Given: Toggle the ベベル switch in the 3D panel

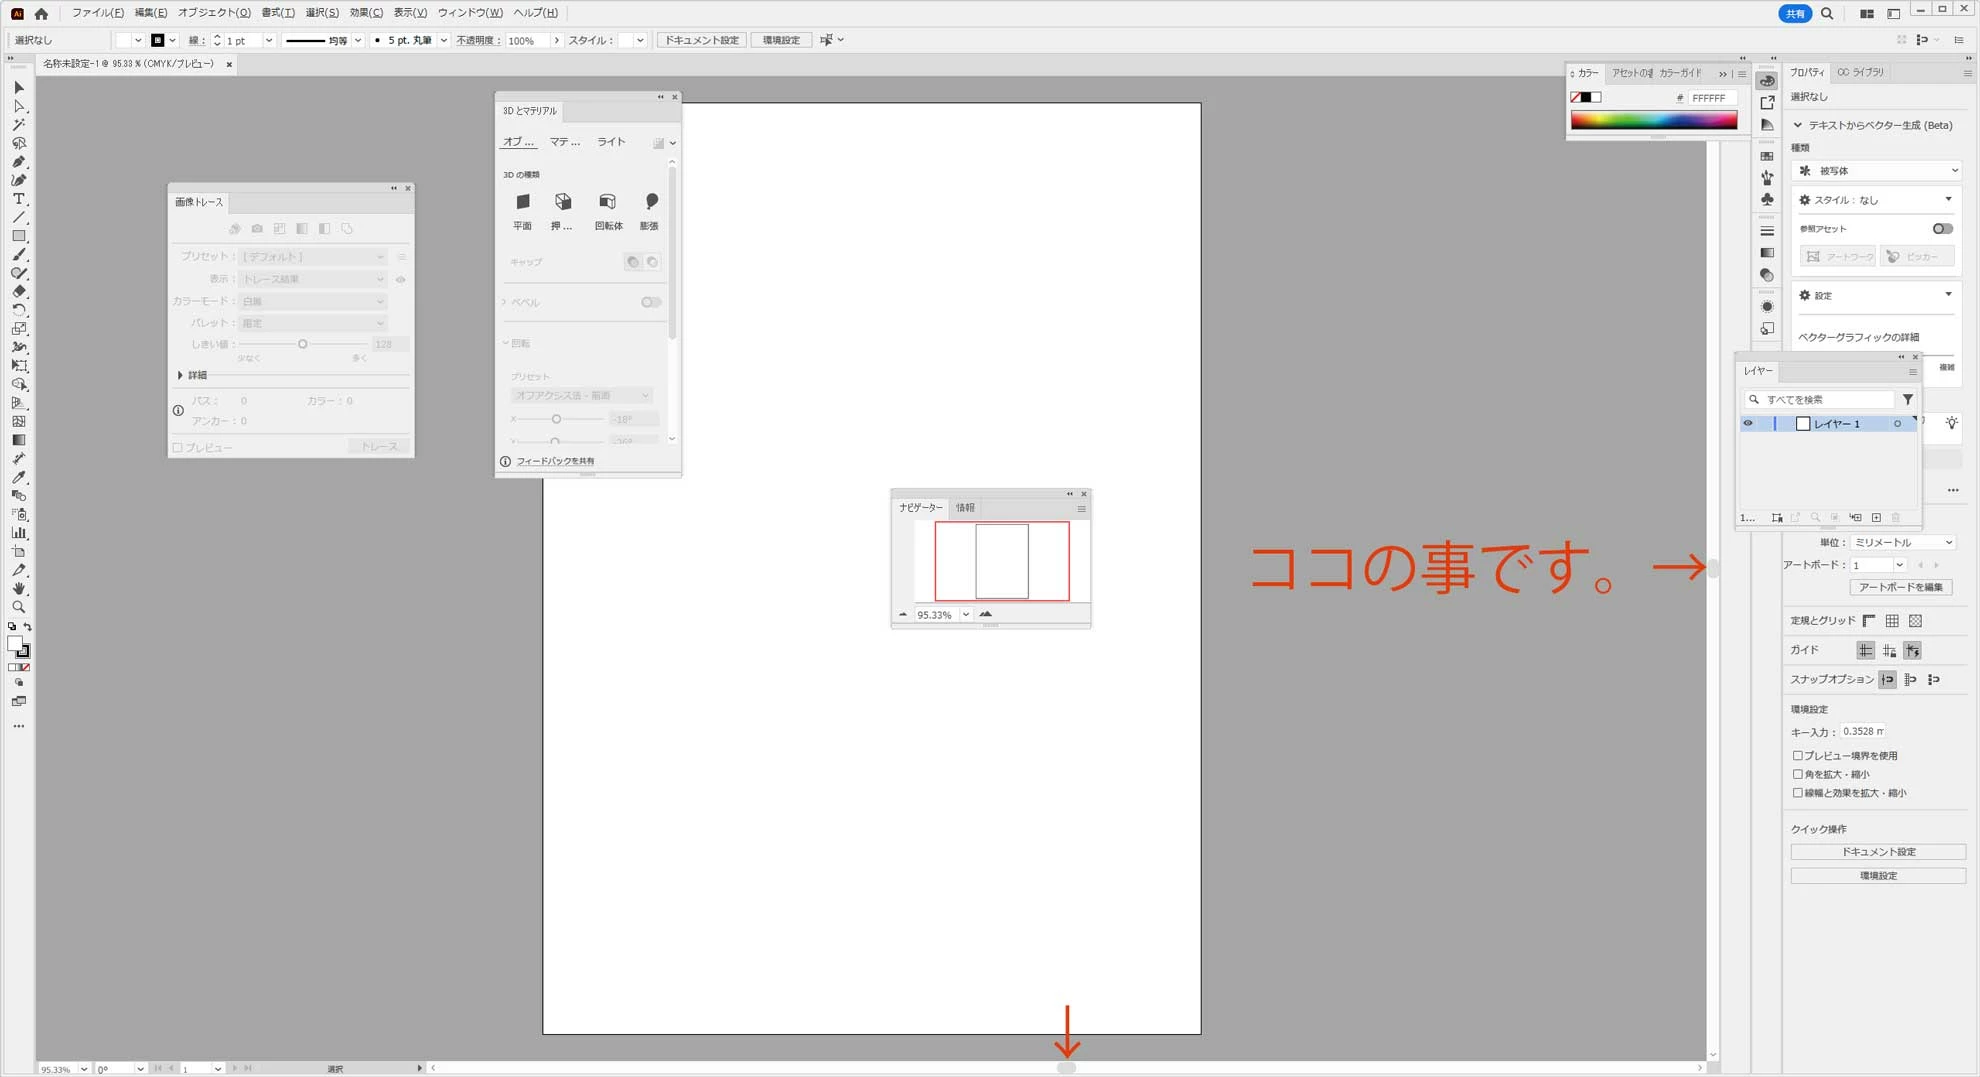Looking at the screenshot, I should coord(650,302).
